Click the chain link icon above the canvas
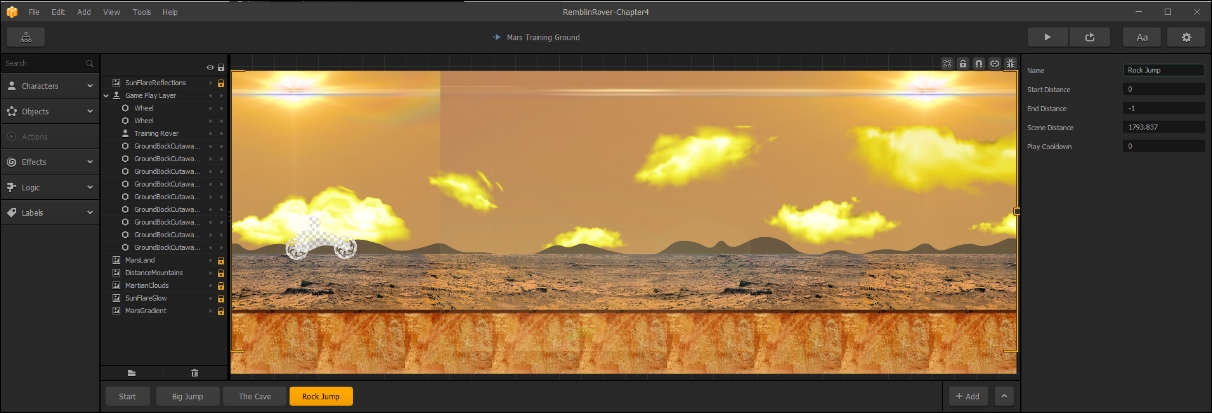This screenshot has height=413, width=1212. 995,62
